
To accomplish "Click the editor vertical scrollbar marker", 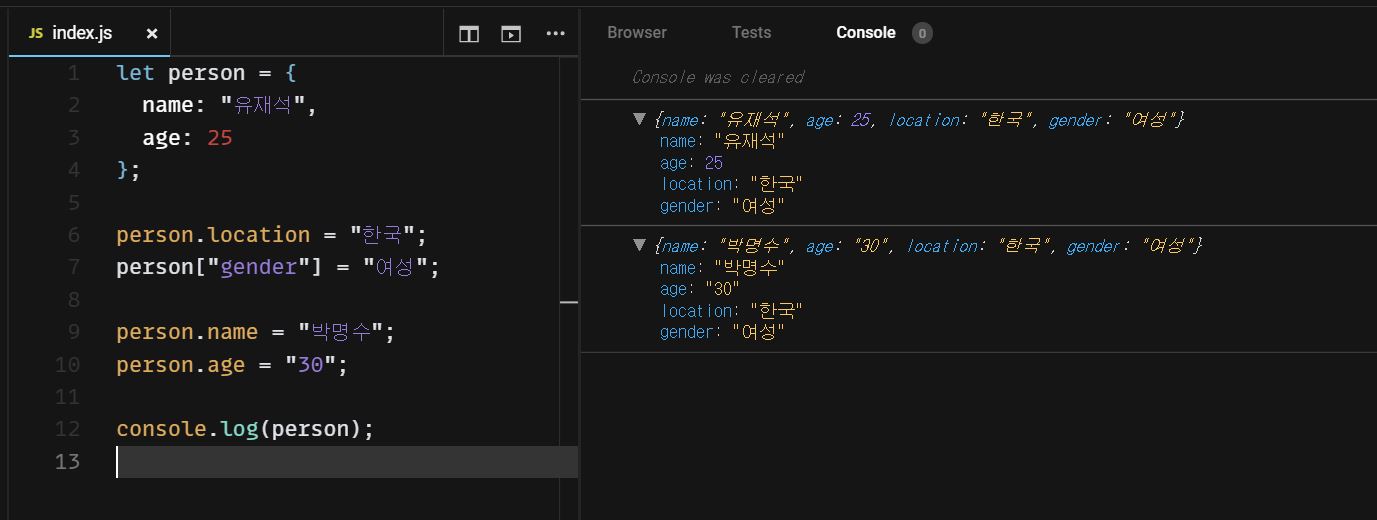I will point(569,302).
